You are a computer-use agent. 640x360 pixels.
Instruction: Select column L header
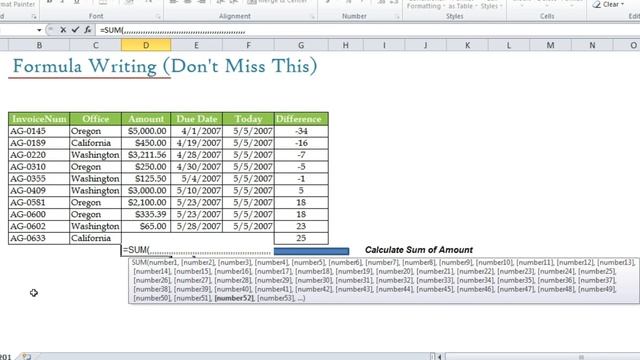pos(509,45)
